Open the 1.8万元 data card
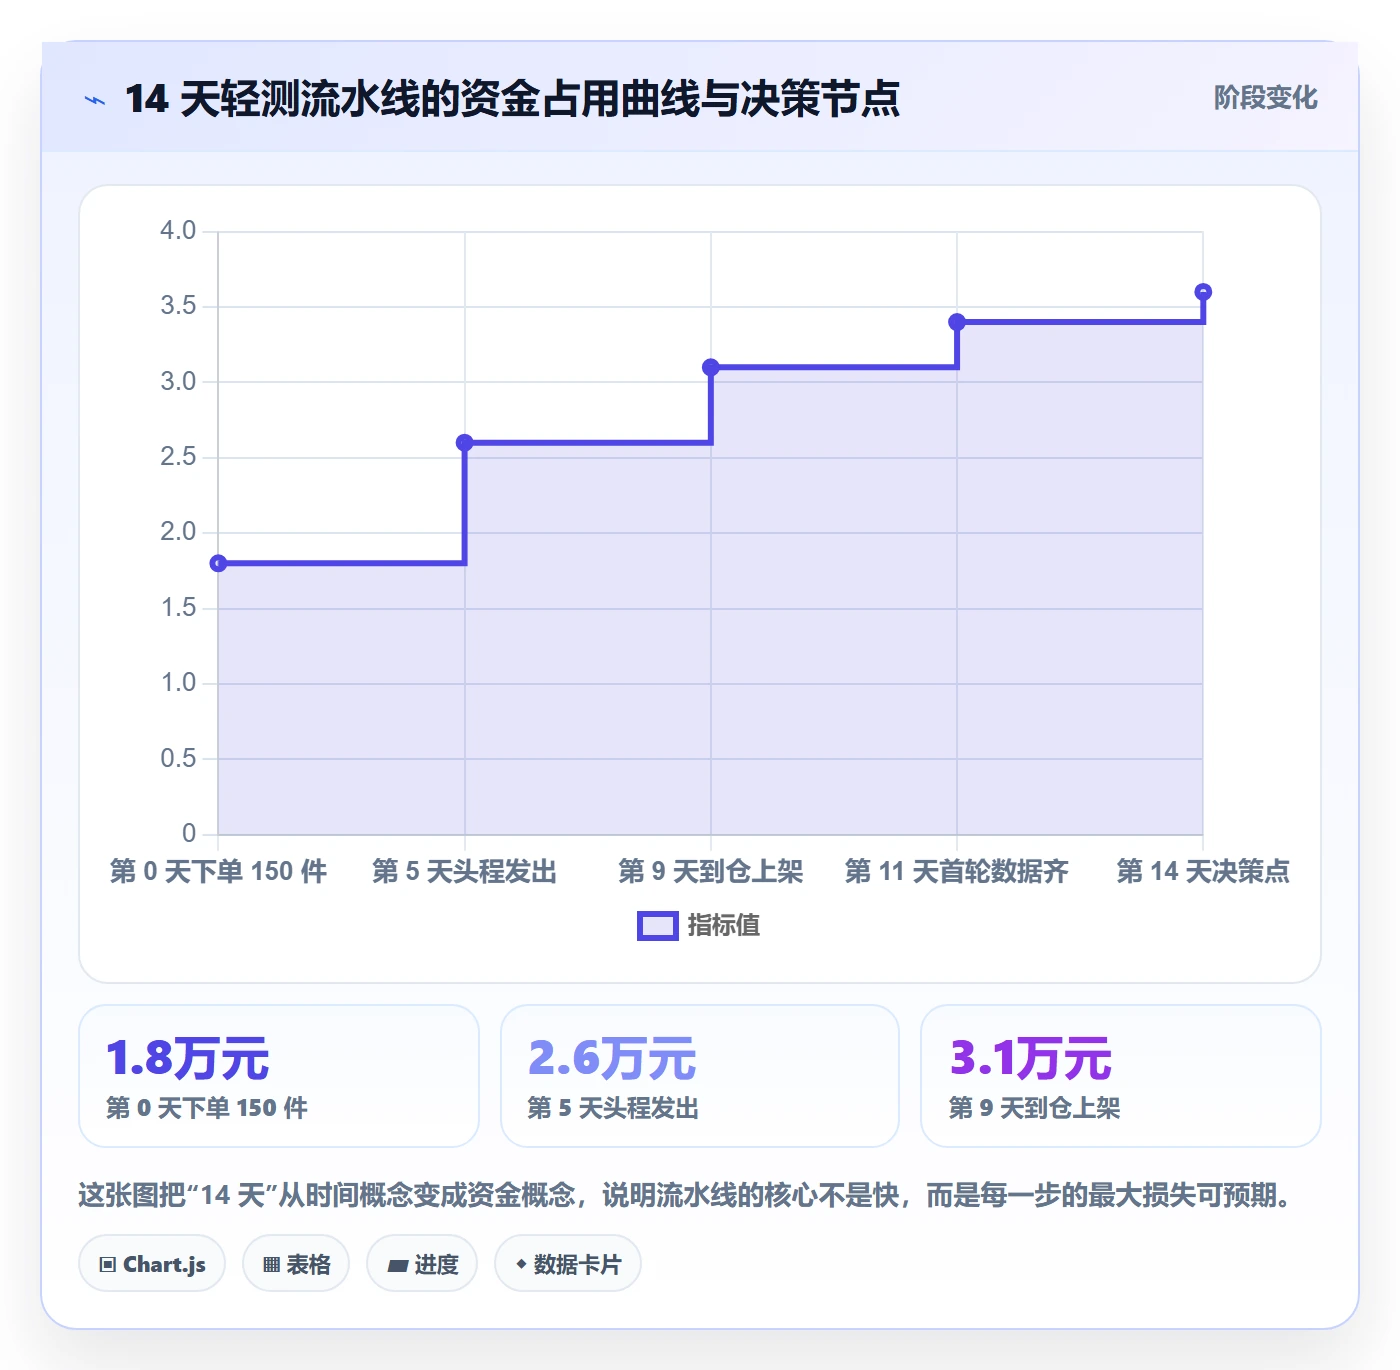Screen dimensions: 1400x1370 point(279,1076)
